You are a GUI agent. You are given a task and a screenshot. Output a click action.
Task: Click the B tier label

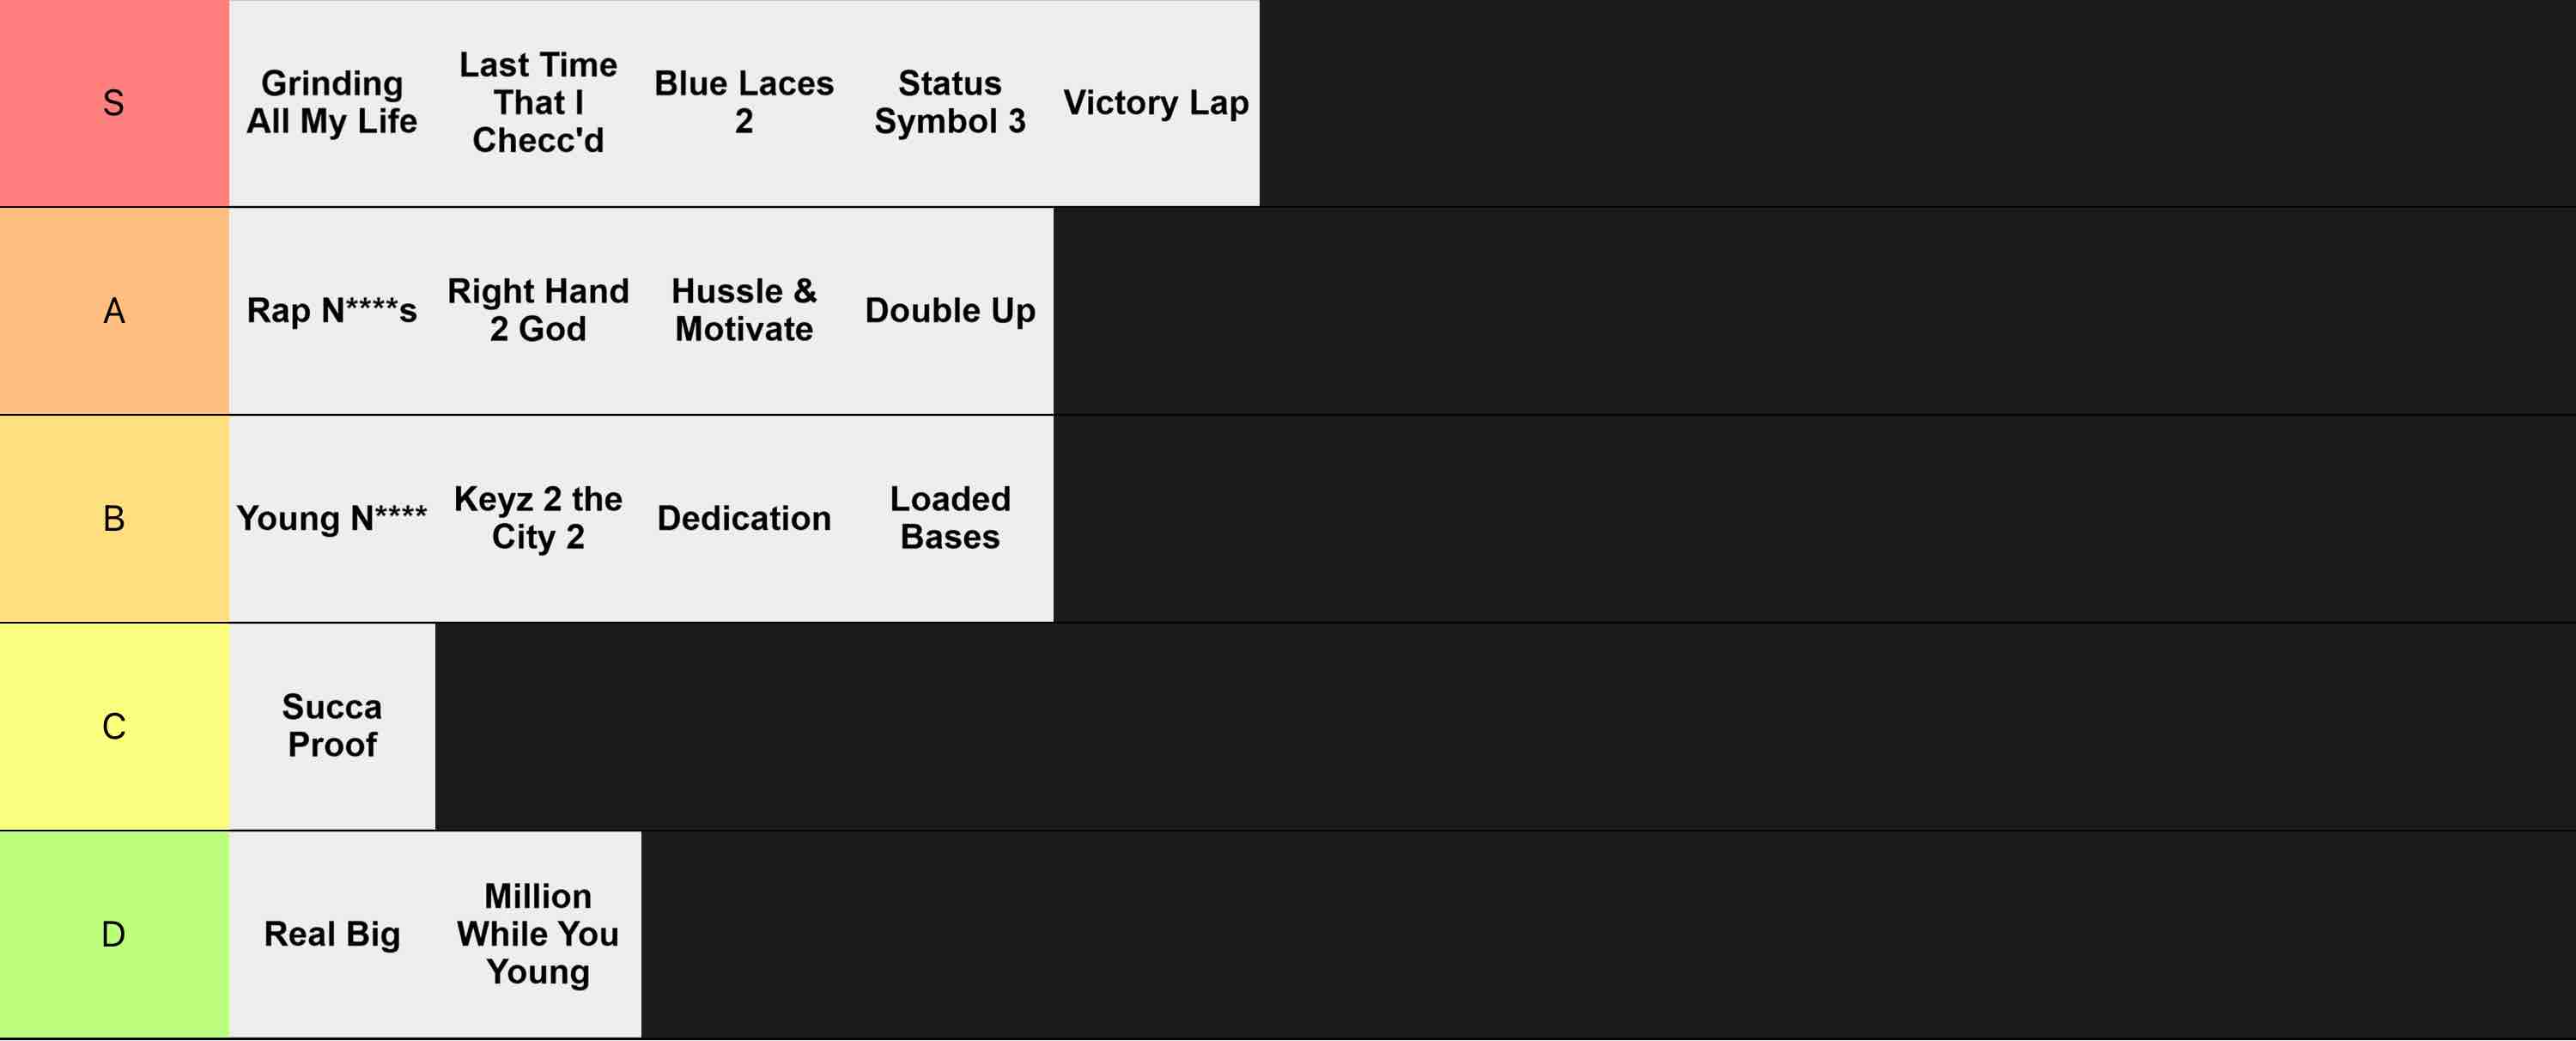coord(114,519)
